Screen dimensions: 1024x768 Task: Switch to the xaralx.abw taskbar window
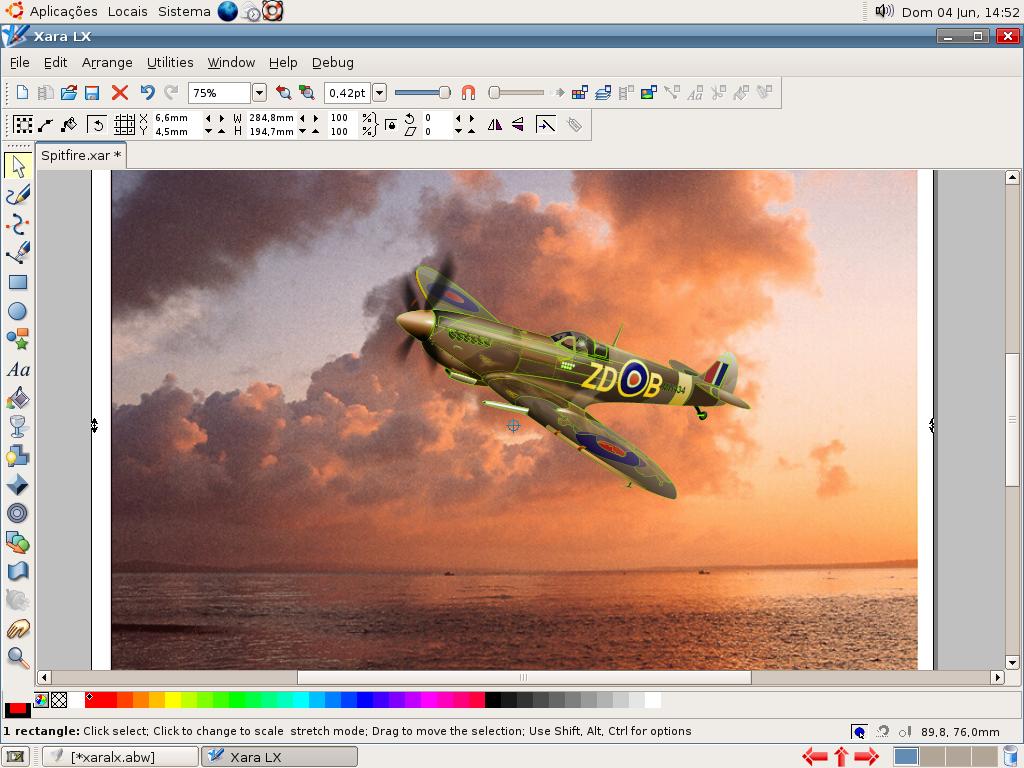tap(120, 757)
